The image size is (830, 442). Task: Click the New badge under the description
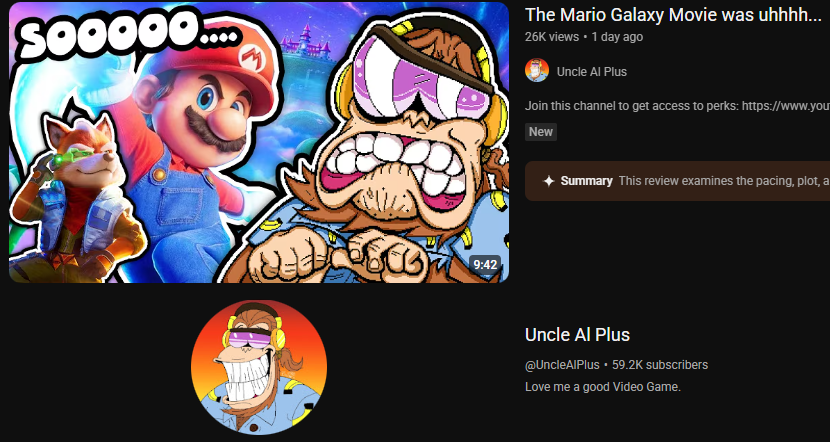[540, 132]
